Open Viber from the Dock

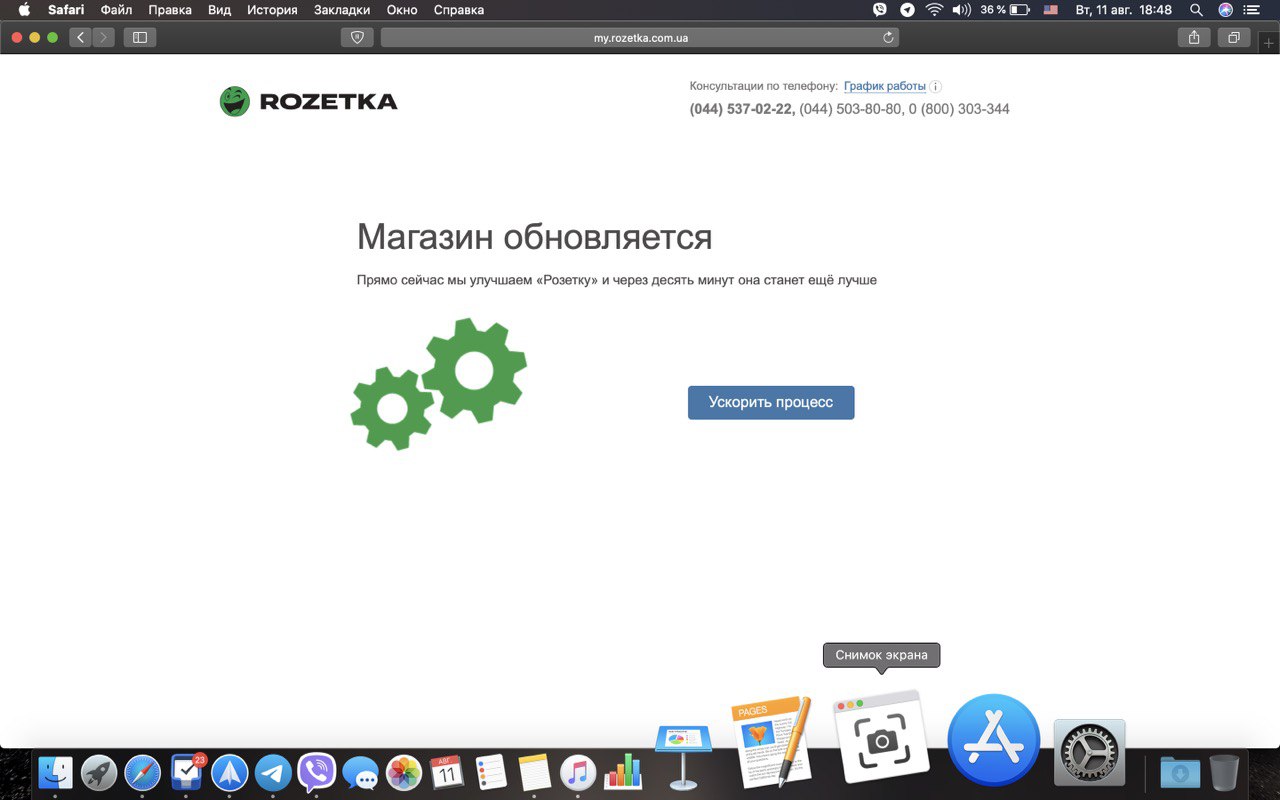[317, 772]
